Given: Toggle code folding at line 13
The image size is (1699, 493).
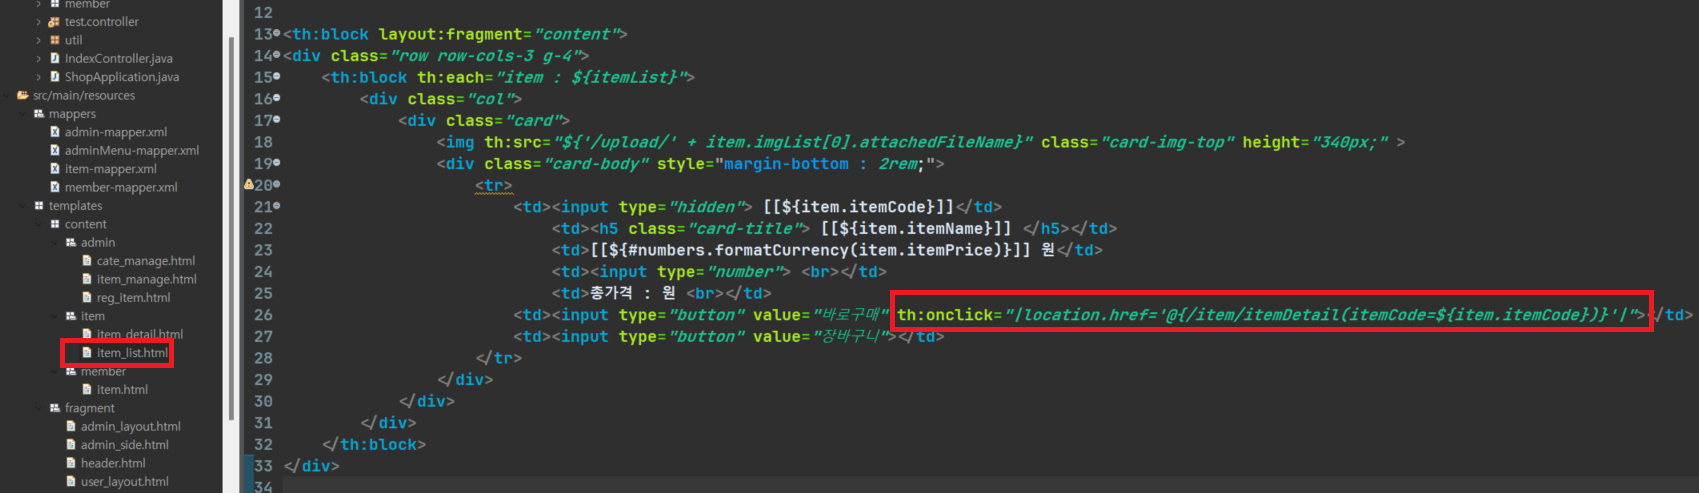Looking at the screenshot, I should tap(277, 34).
